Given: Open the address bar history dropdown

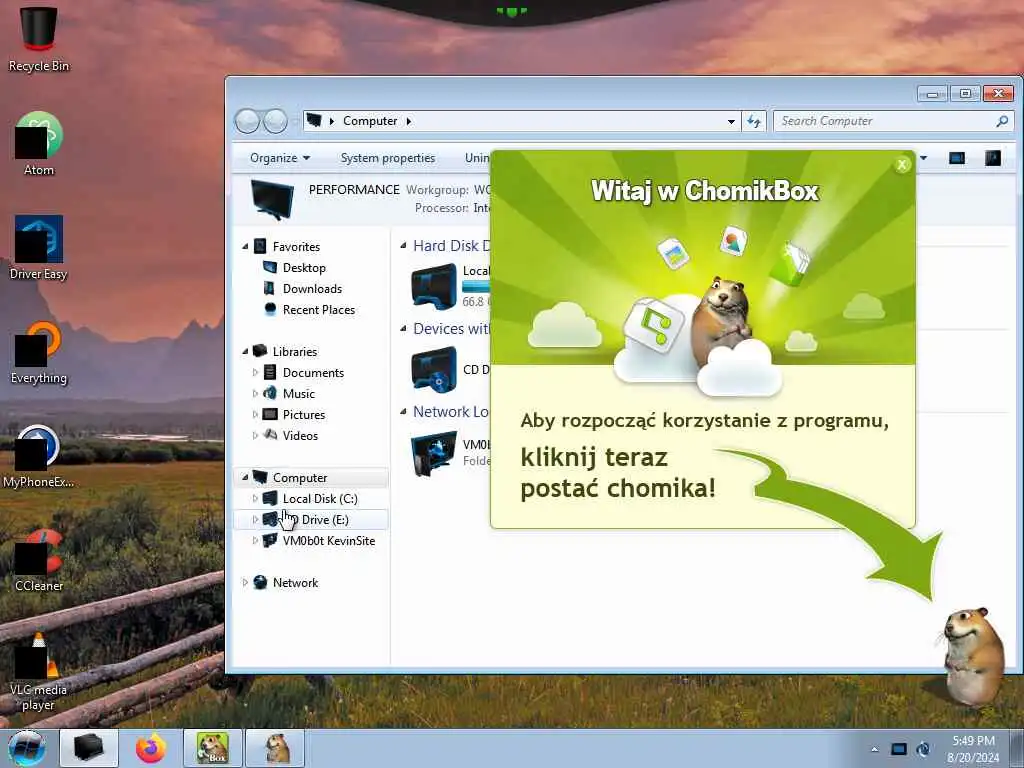Looking at the screenshot, I should point(731,121).
